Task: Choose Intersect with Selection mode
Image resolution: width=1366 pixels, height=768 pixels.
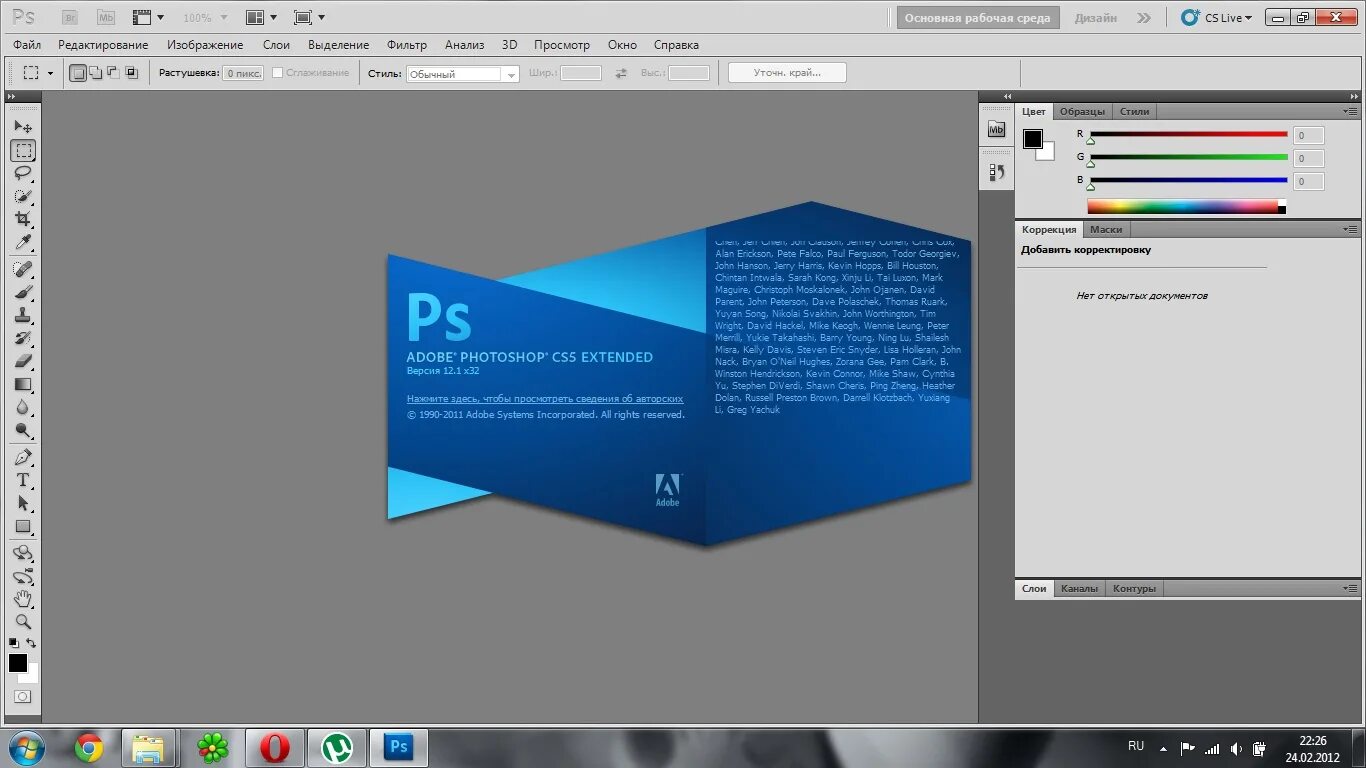Action: (131, 73)
